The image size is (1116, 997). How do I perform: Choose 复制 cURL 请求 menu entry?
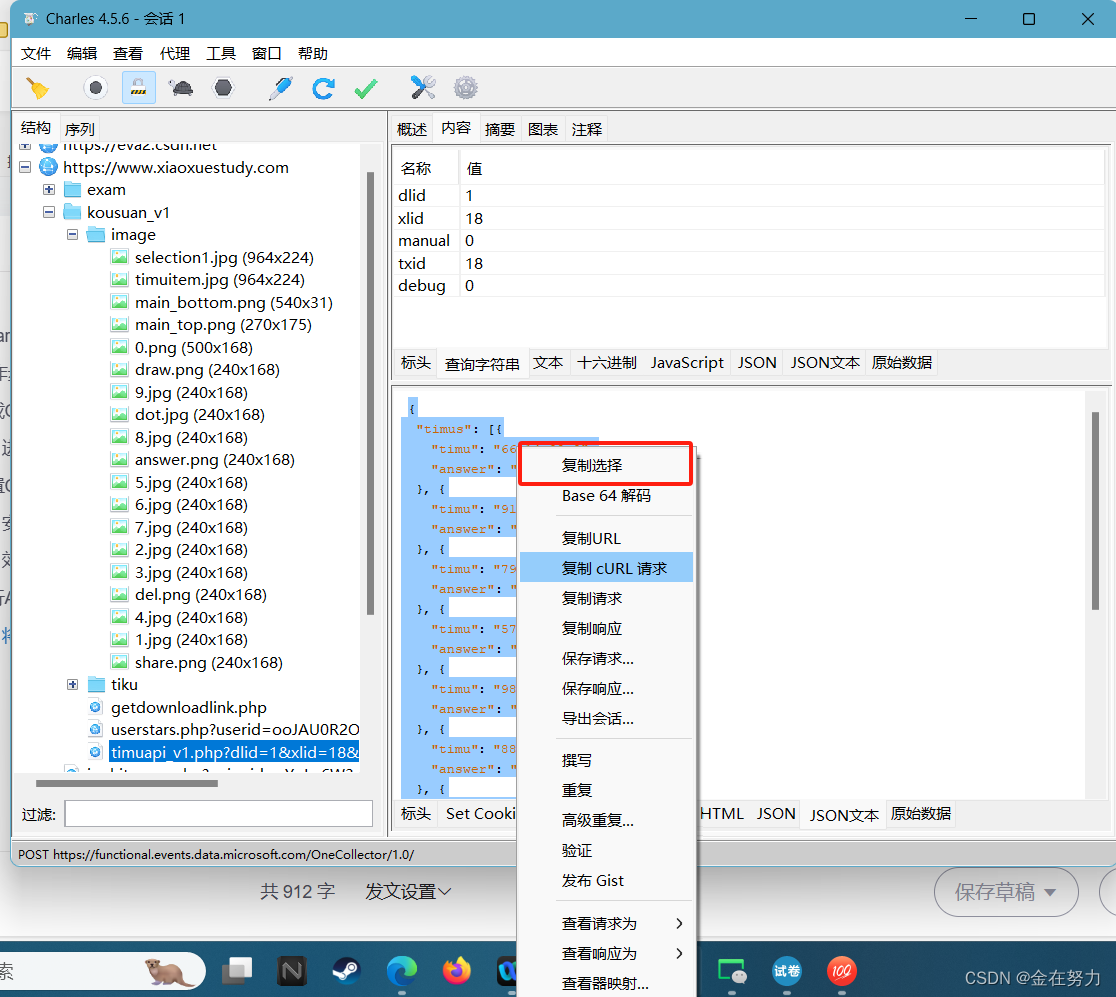coord(606,568)
